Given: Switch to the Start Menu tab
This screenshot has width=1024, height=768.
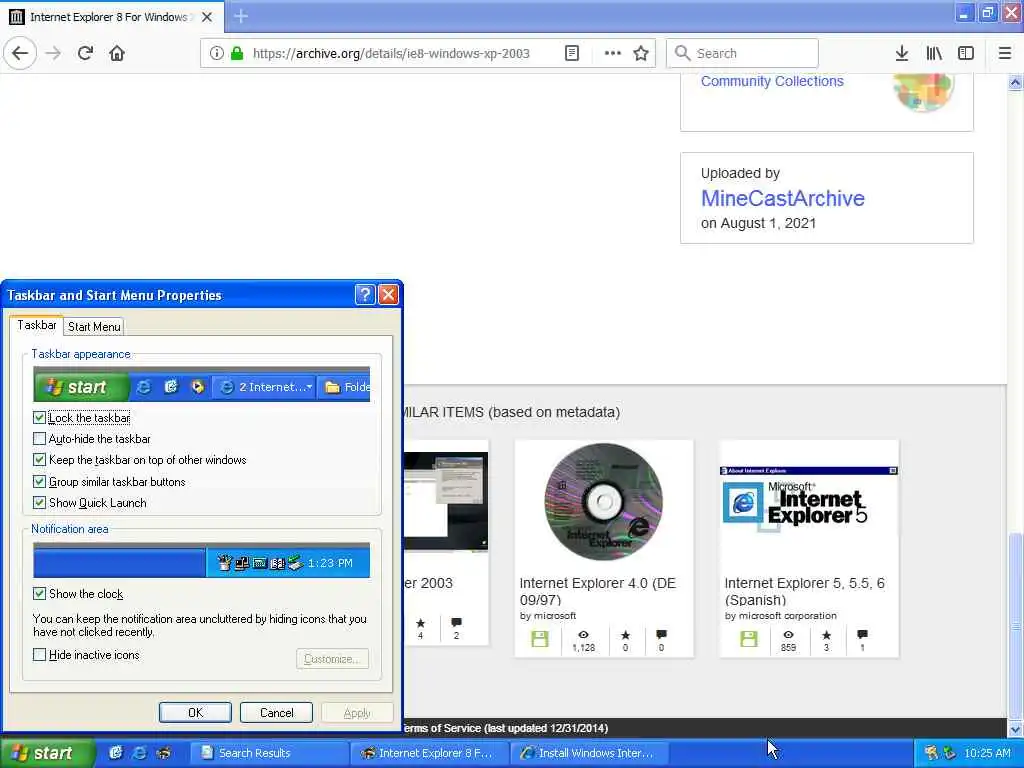Looking at the screenshot, I should pos(94,327).
